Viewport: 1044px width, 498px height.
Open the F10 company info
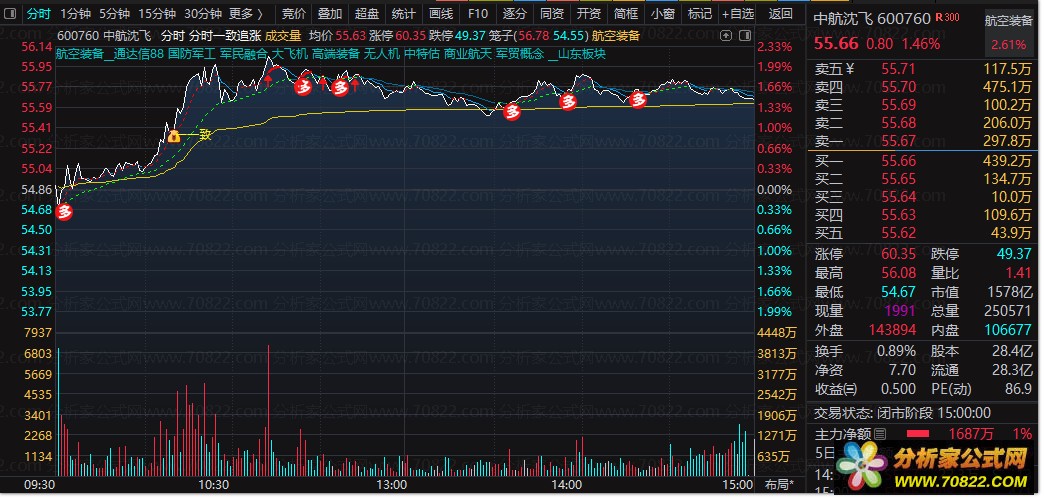click(477, 13)
